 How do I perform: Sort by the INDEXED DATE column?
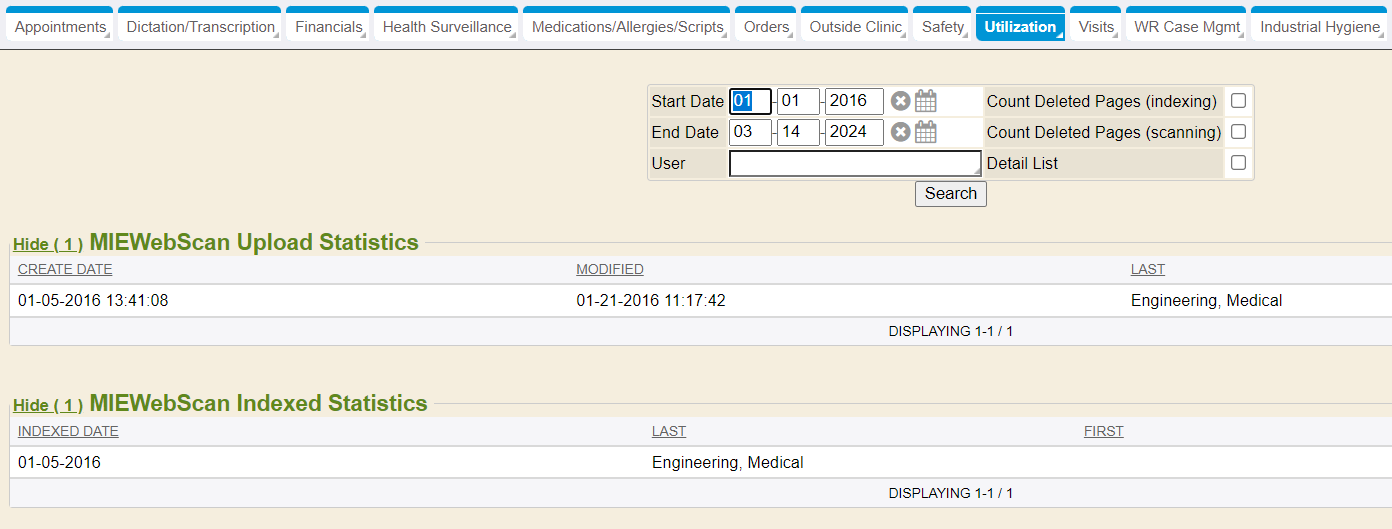click(68, 431)
